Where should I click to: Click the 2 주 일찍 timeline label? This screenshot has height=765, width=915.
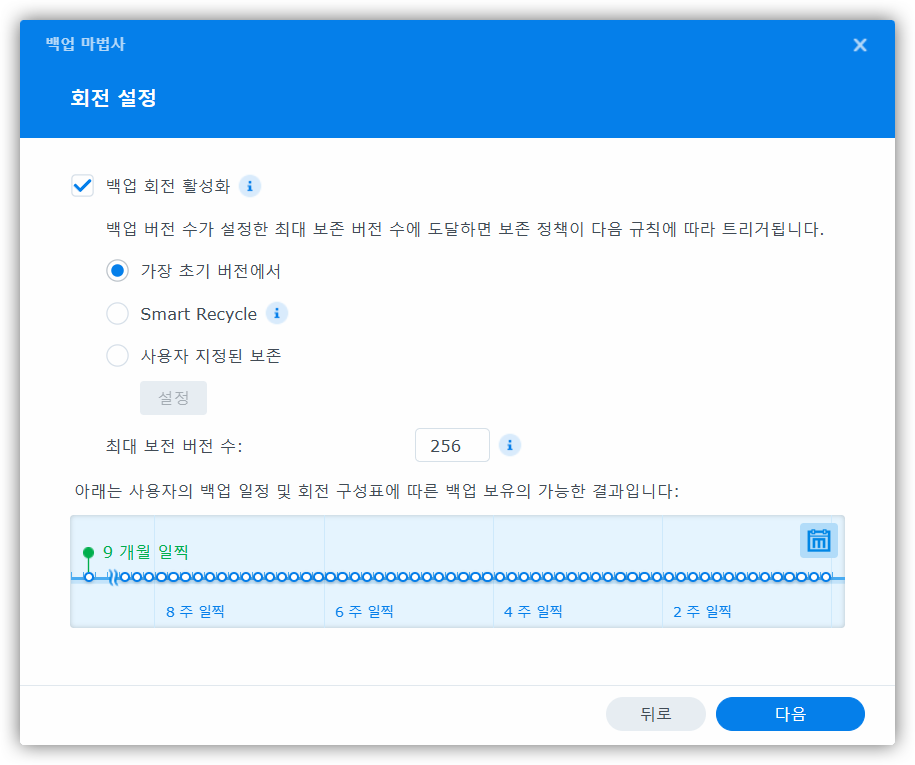[x=702, y=611]
